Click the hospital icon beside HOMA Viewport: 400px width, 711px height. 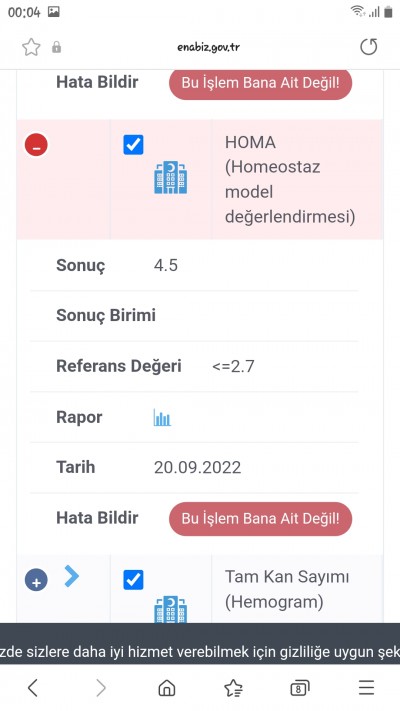point(171,177)
